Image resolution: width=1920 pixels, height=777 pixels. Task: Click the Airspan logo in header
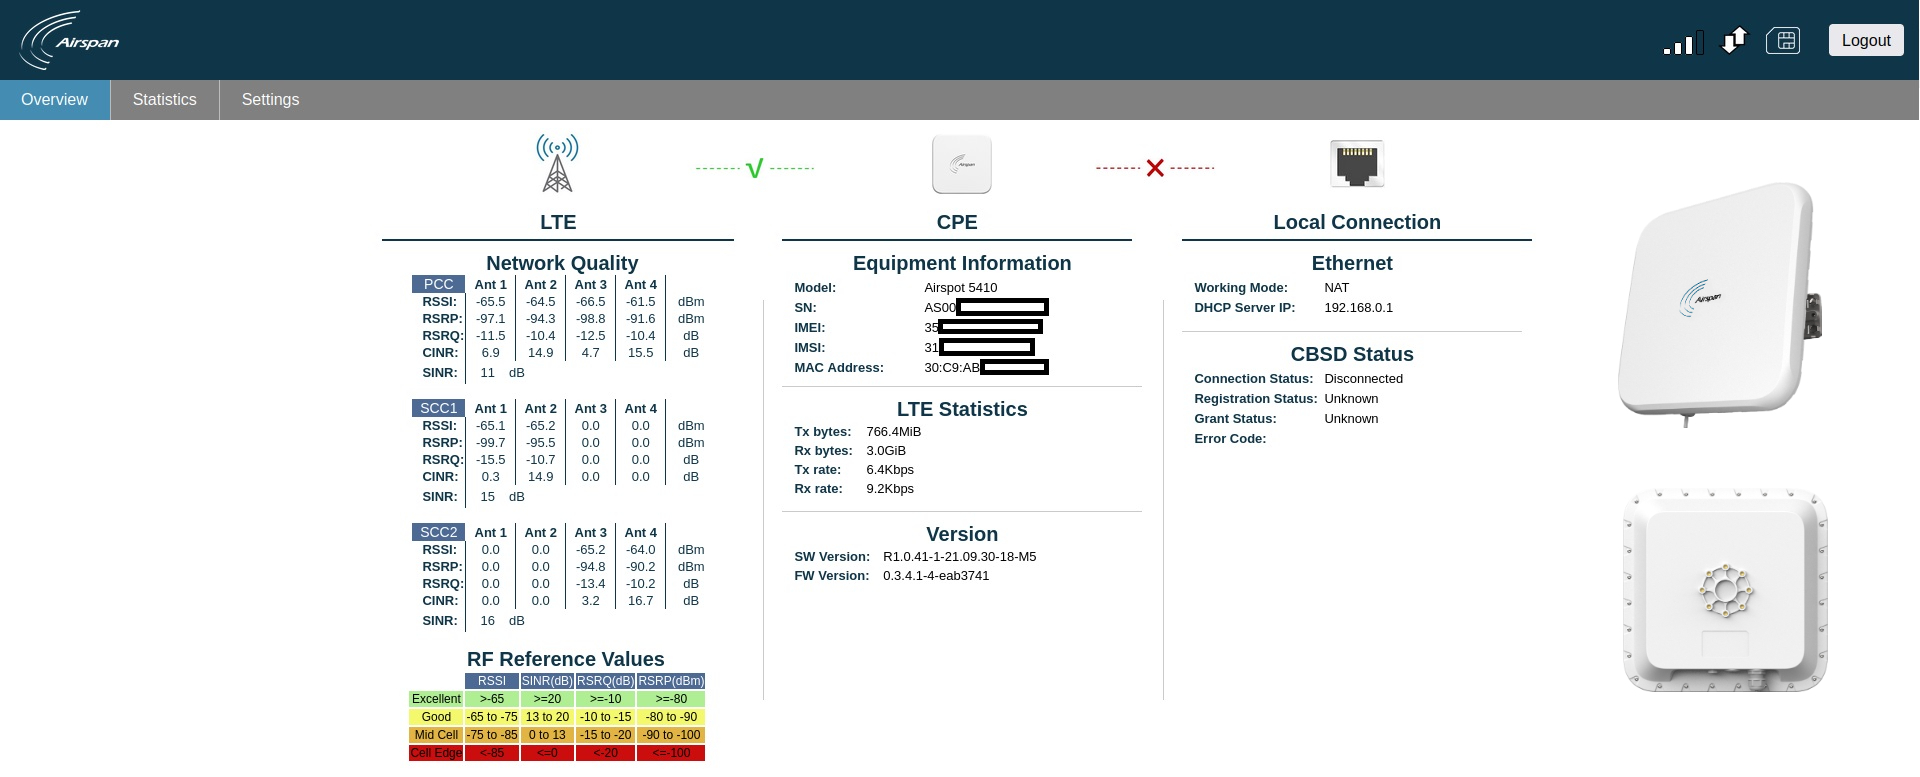click(x=69, y=40)
